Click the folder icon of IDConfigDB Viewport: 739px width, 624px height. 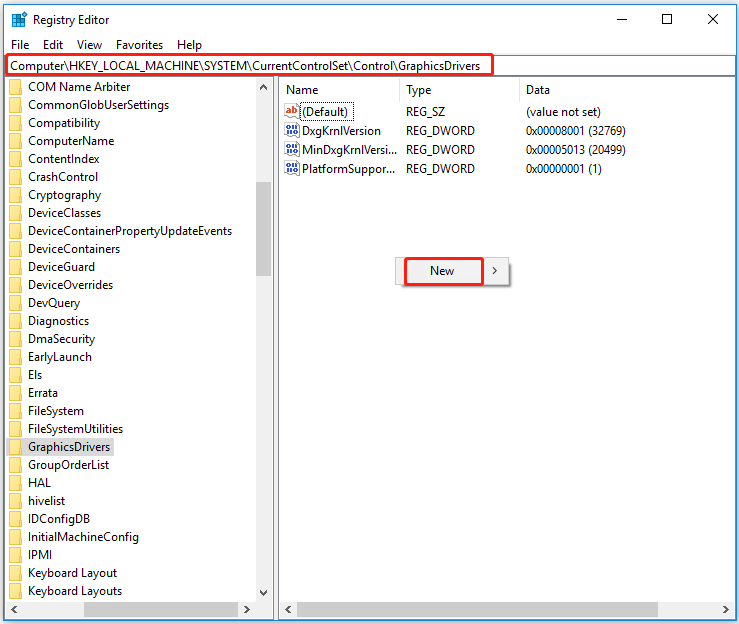(16, 518)
